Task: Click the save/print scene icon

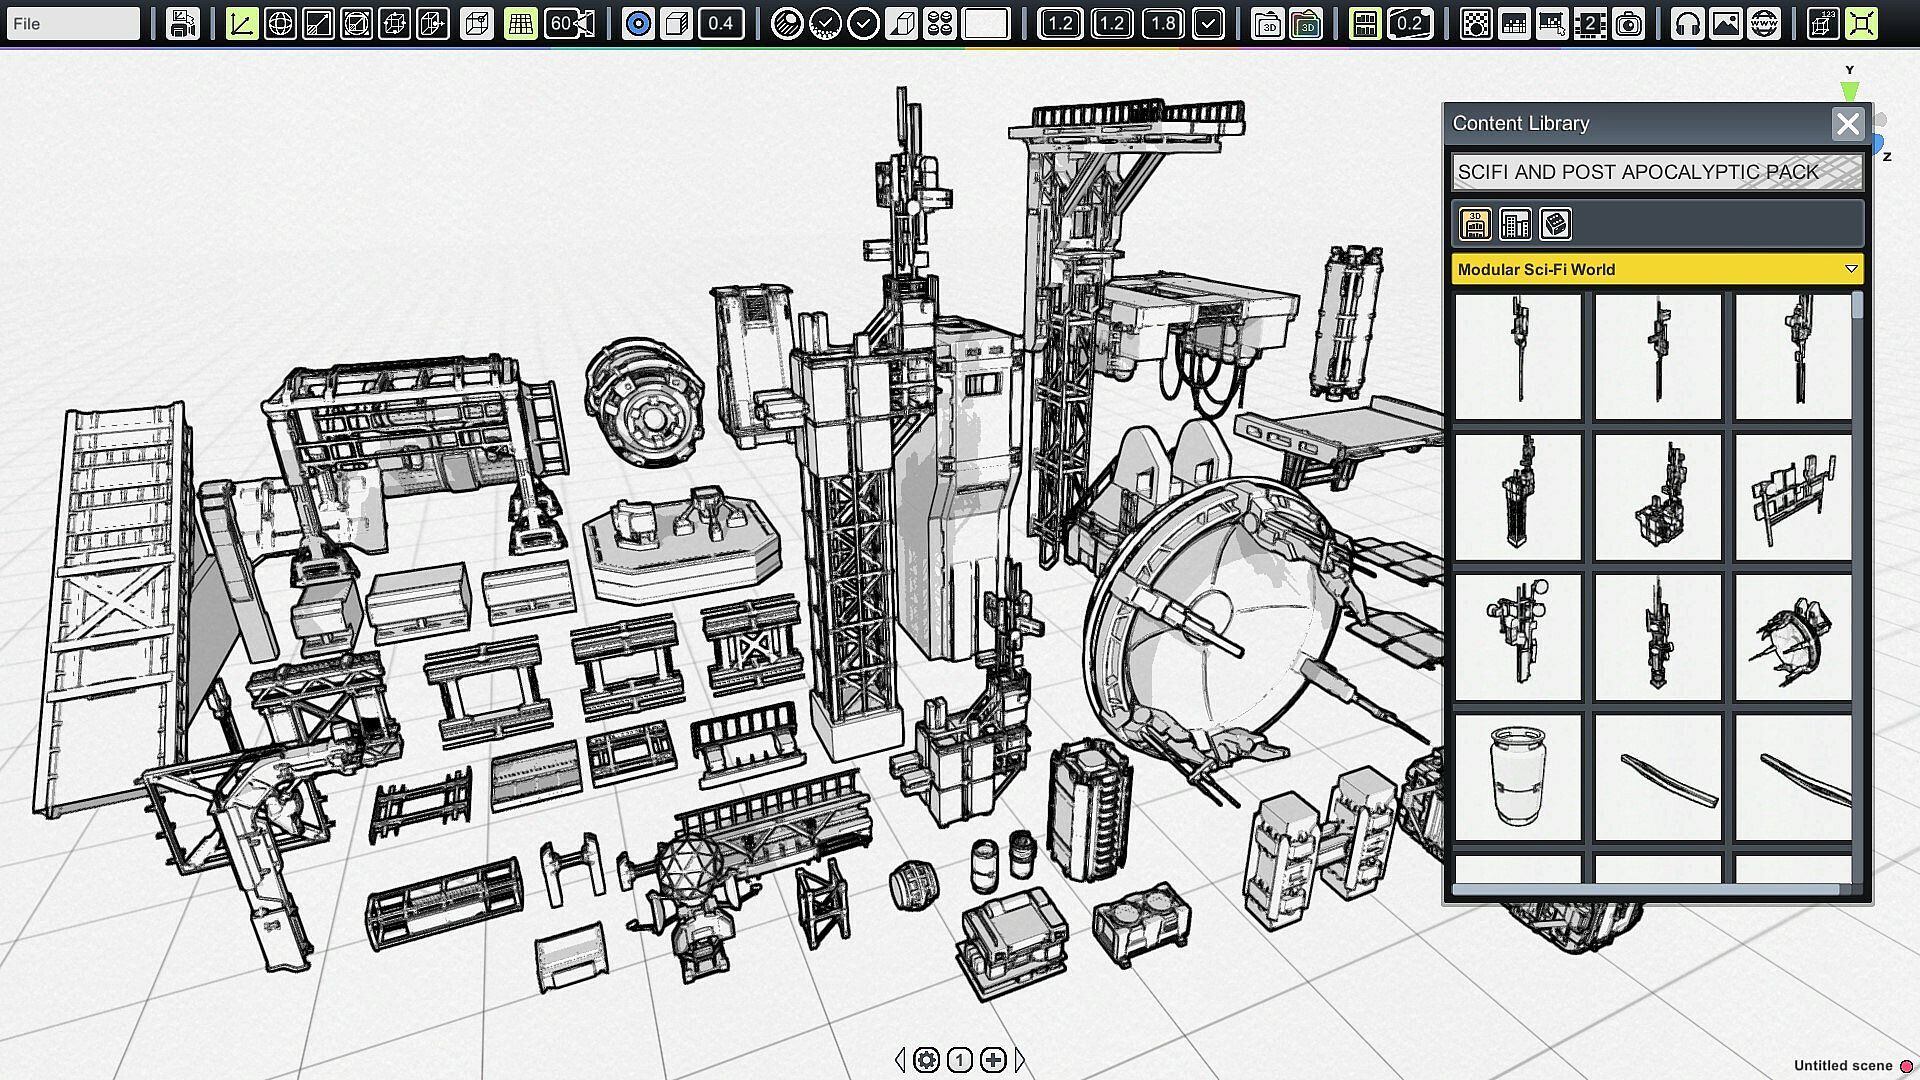Action: pyautogui.click(x=182, y=23)
